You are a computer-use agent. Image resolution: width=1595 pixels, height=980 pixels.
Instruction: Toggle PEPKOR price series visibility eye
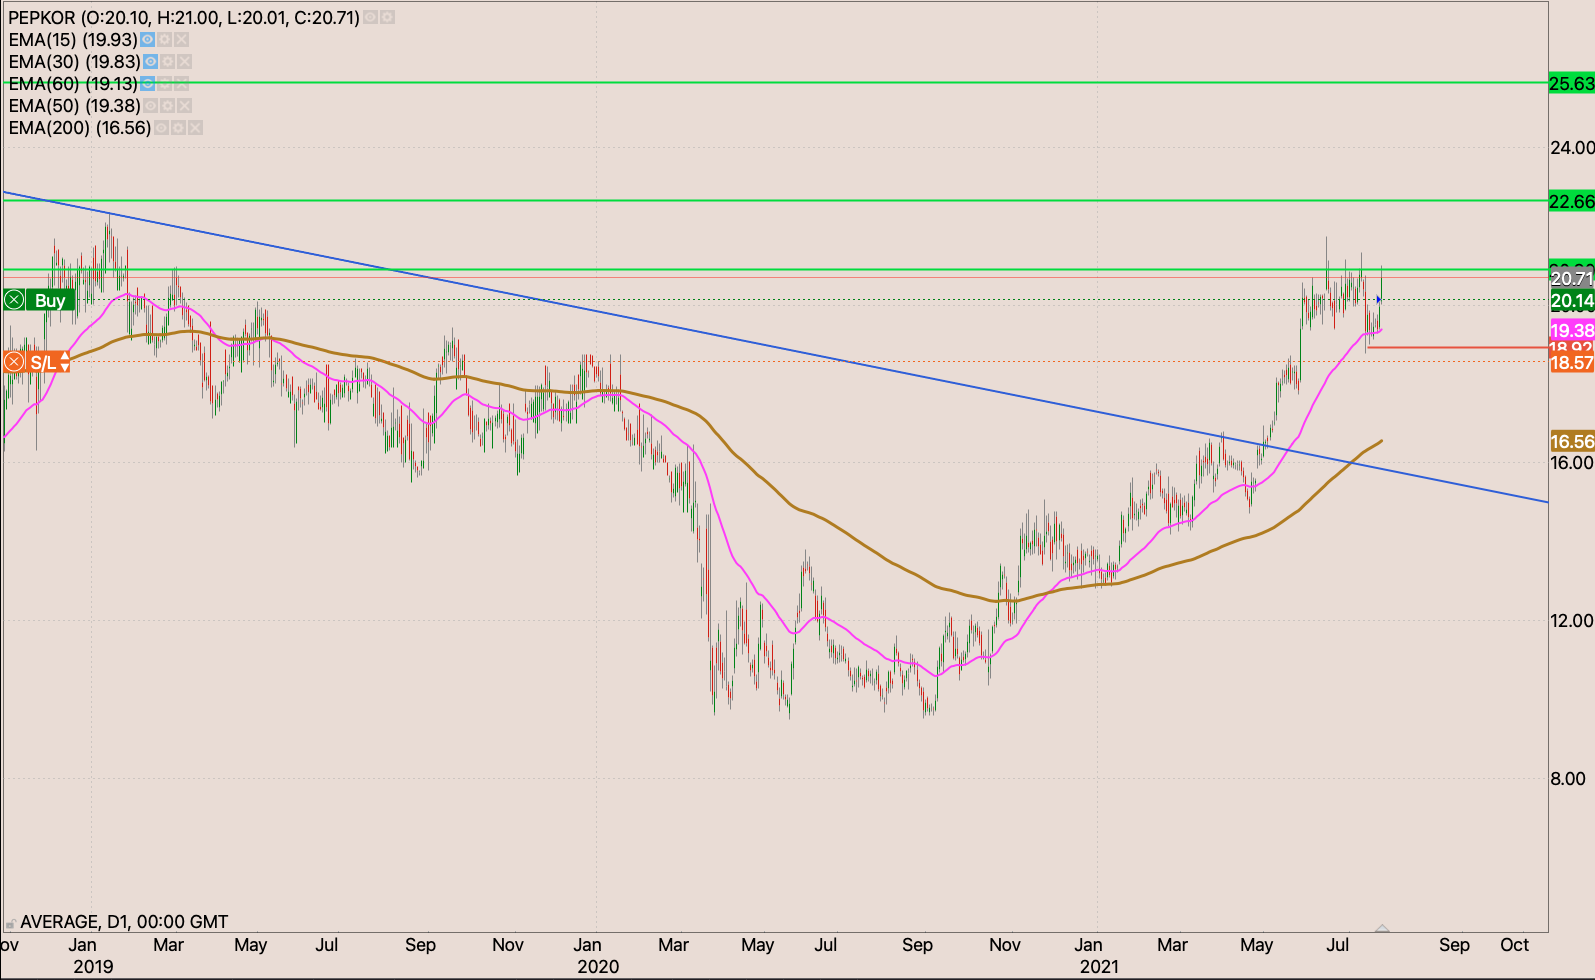click(x=371, y=18)
